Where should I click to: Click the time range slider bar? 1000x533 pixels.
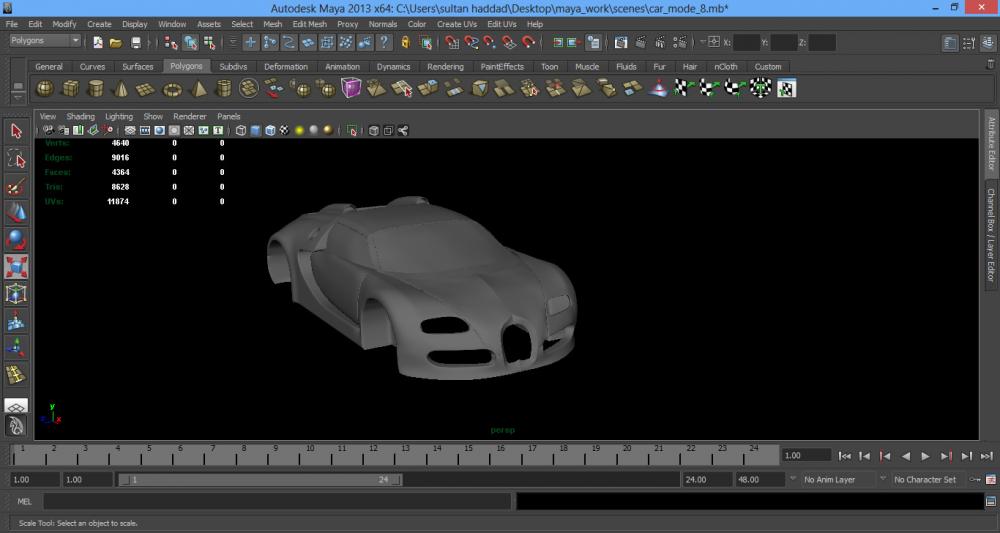pyautogui.click(x=260, y=480)
